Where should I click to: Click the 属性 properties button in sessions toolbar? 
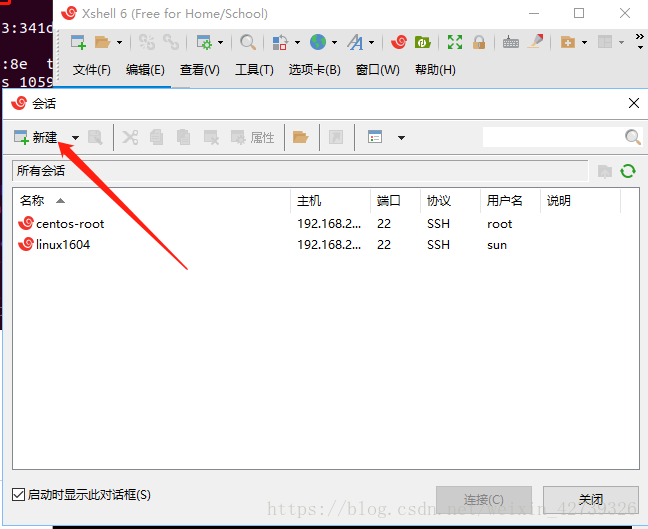[x=253, y=137]
